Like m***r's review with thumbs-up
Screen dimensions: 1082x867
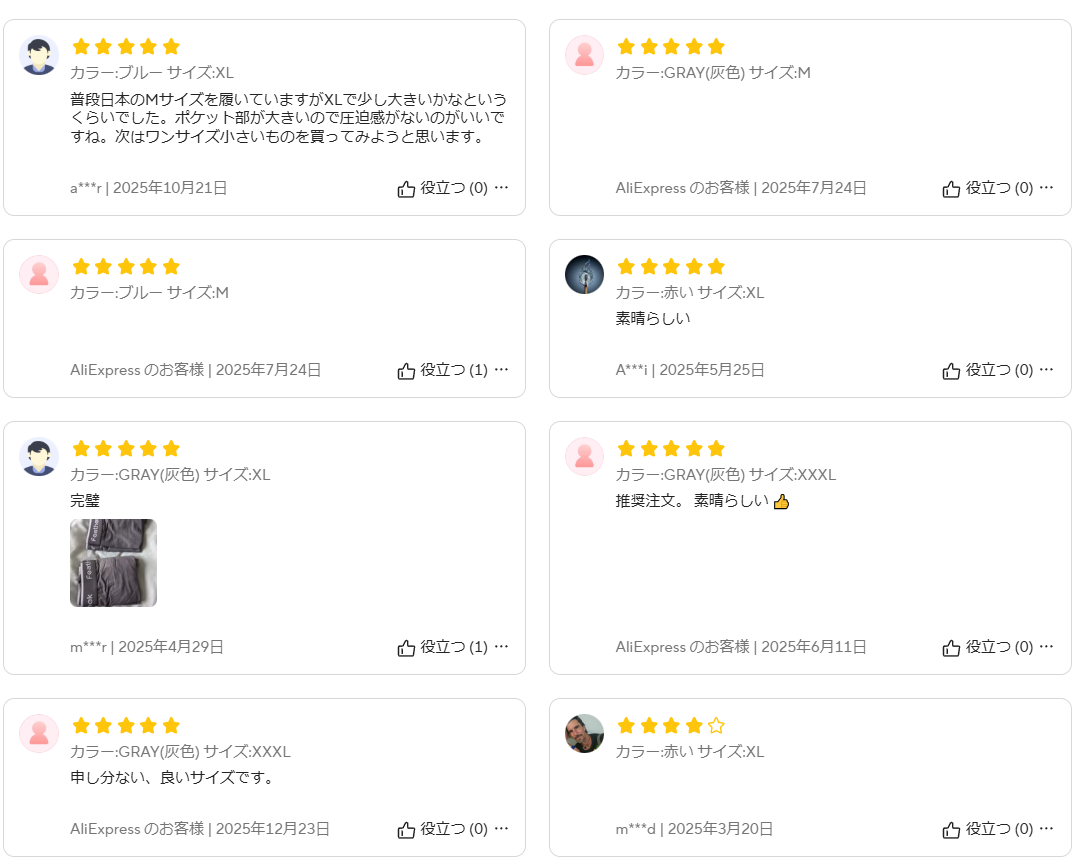(406, 648)
